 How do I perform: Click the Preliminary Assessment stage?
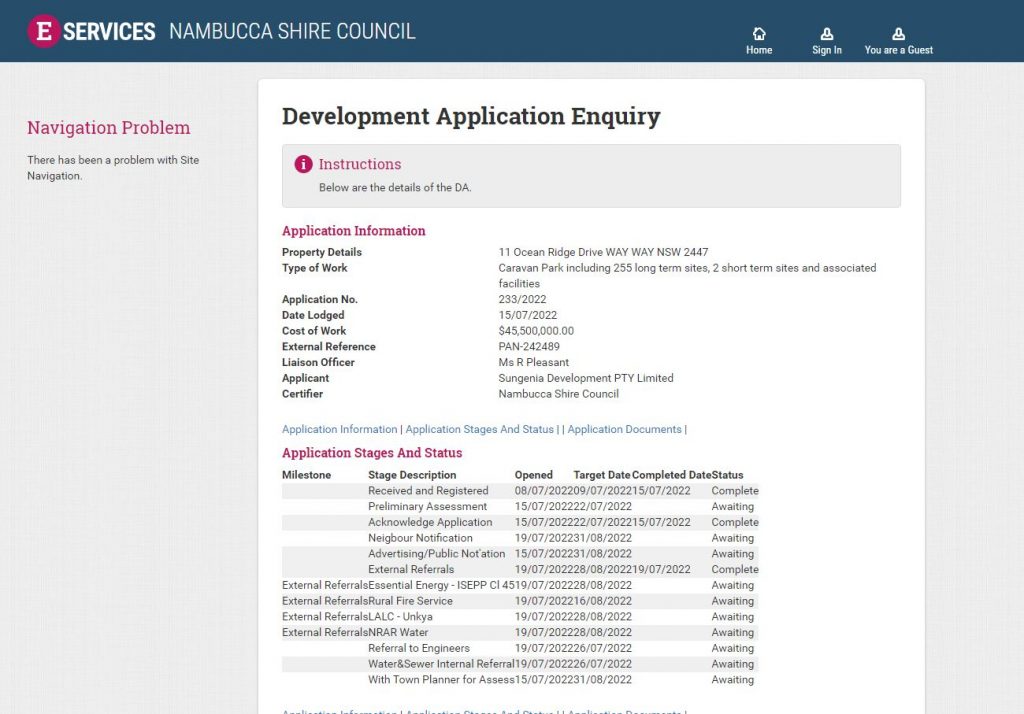(x=428, y=506)
